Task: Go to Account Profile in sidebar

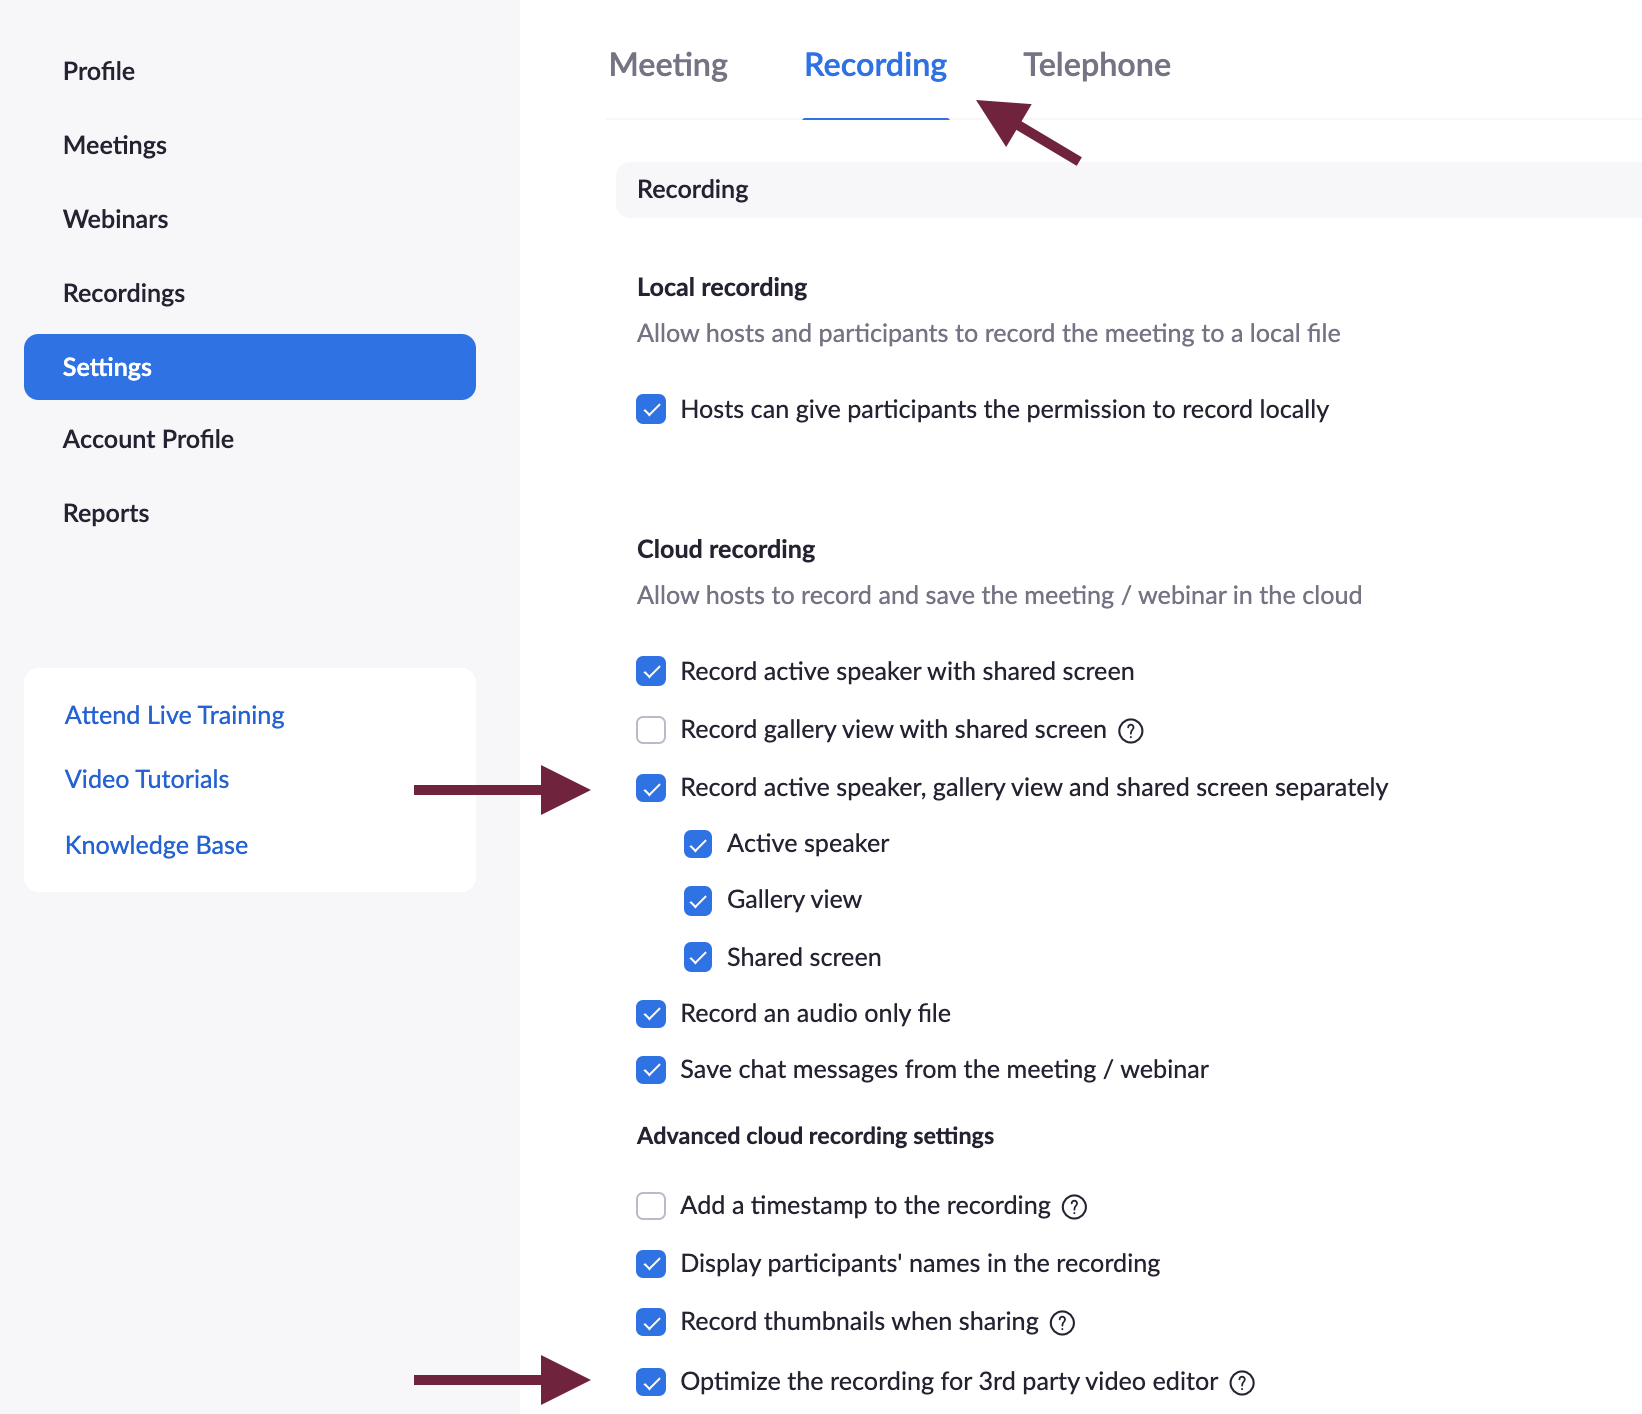Action: pyautogui.click(x=148, y=439)
